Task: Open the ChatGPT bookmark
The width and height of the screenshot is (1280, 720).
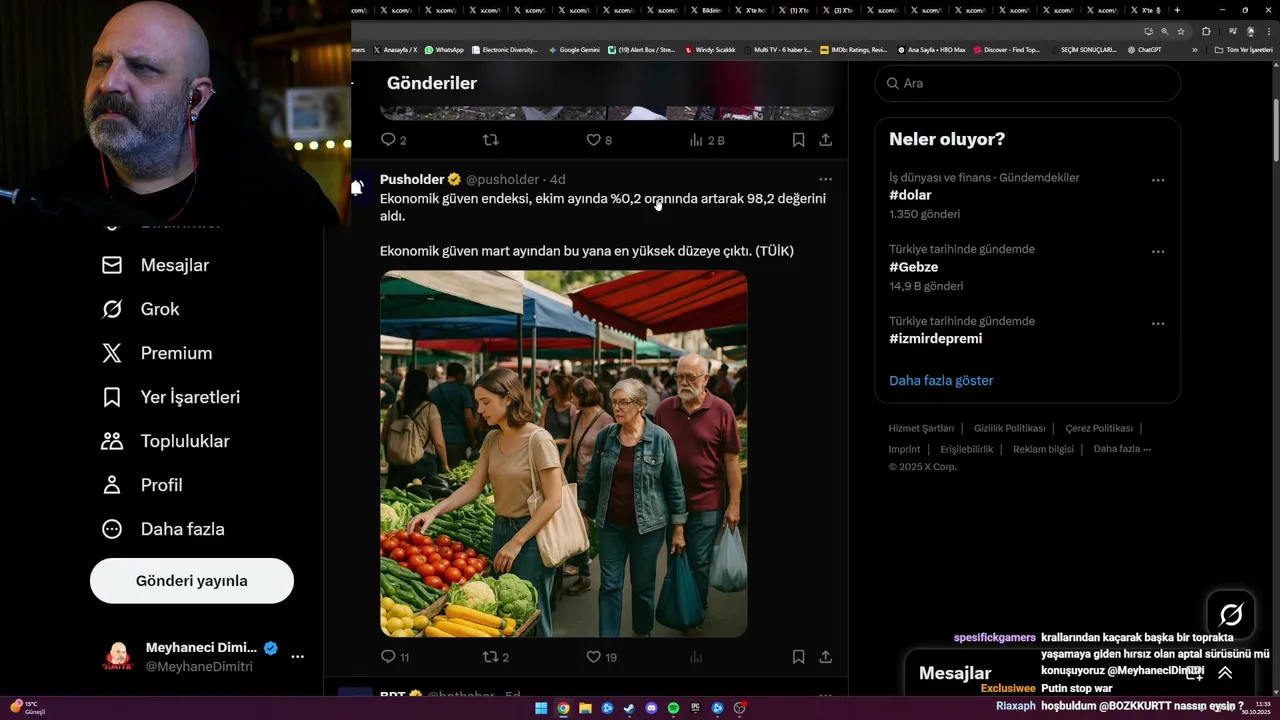Action: click(1144, 50)
